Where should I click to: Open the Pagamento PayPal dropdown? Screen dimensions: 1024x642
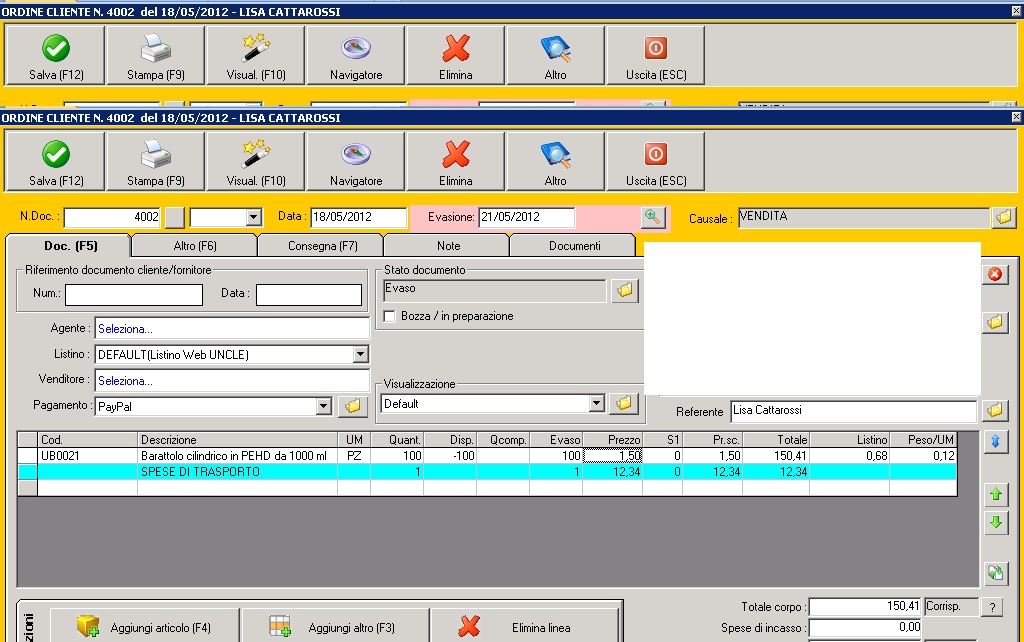[323, 406]
